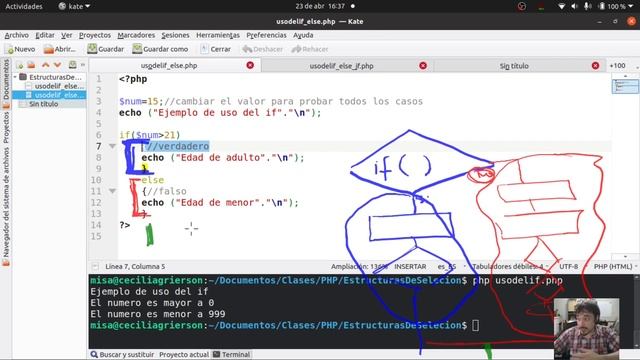
Task: Open the Ver menu
Action: coord(67,36)
